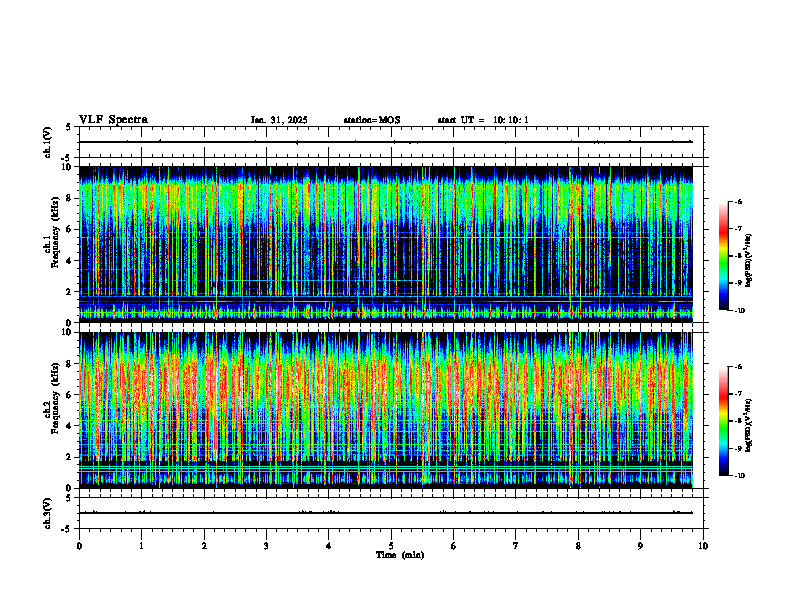Click the "Time (min)" x-axis label
Image resolution: width=792 pixels, height=612 pixels.
(x=400, y=555)
